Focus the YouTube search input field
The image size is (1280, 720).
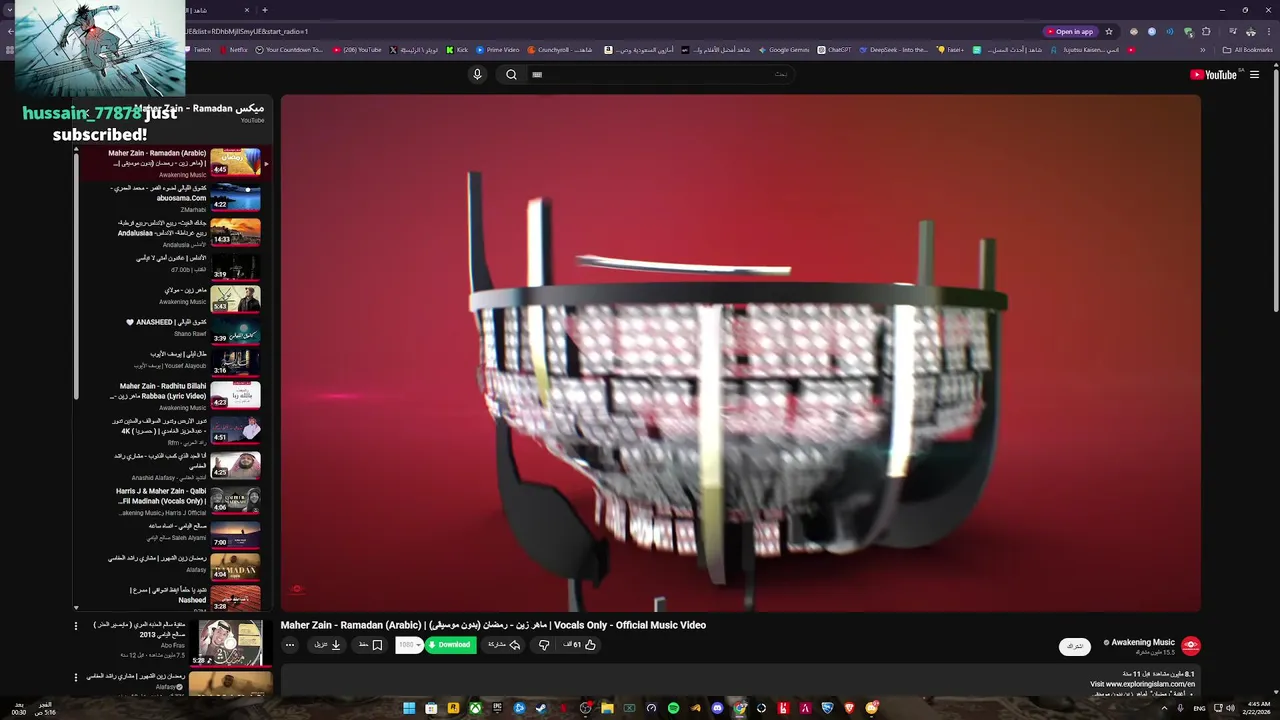[x=660, y=74]
